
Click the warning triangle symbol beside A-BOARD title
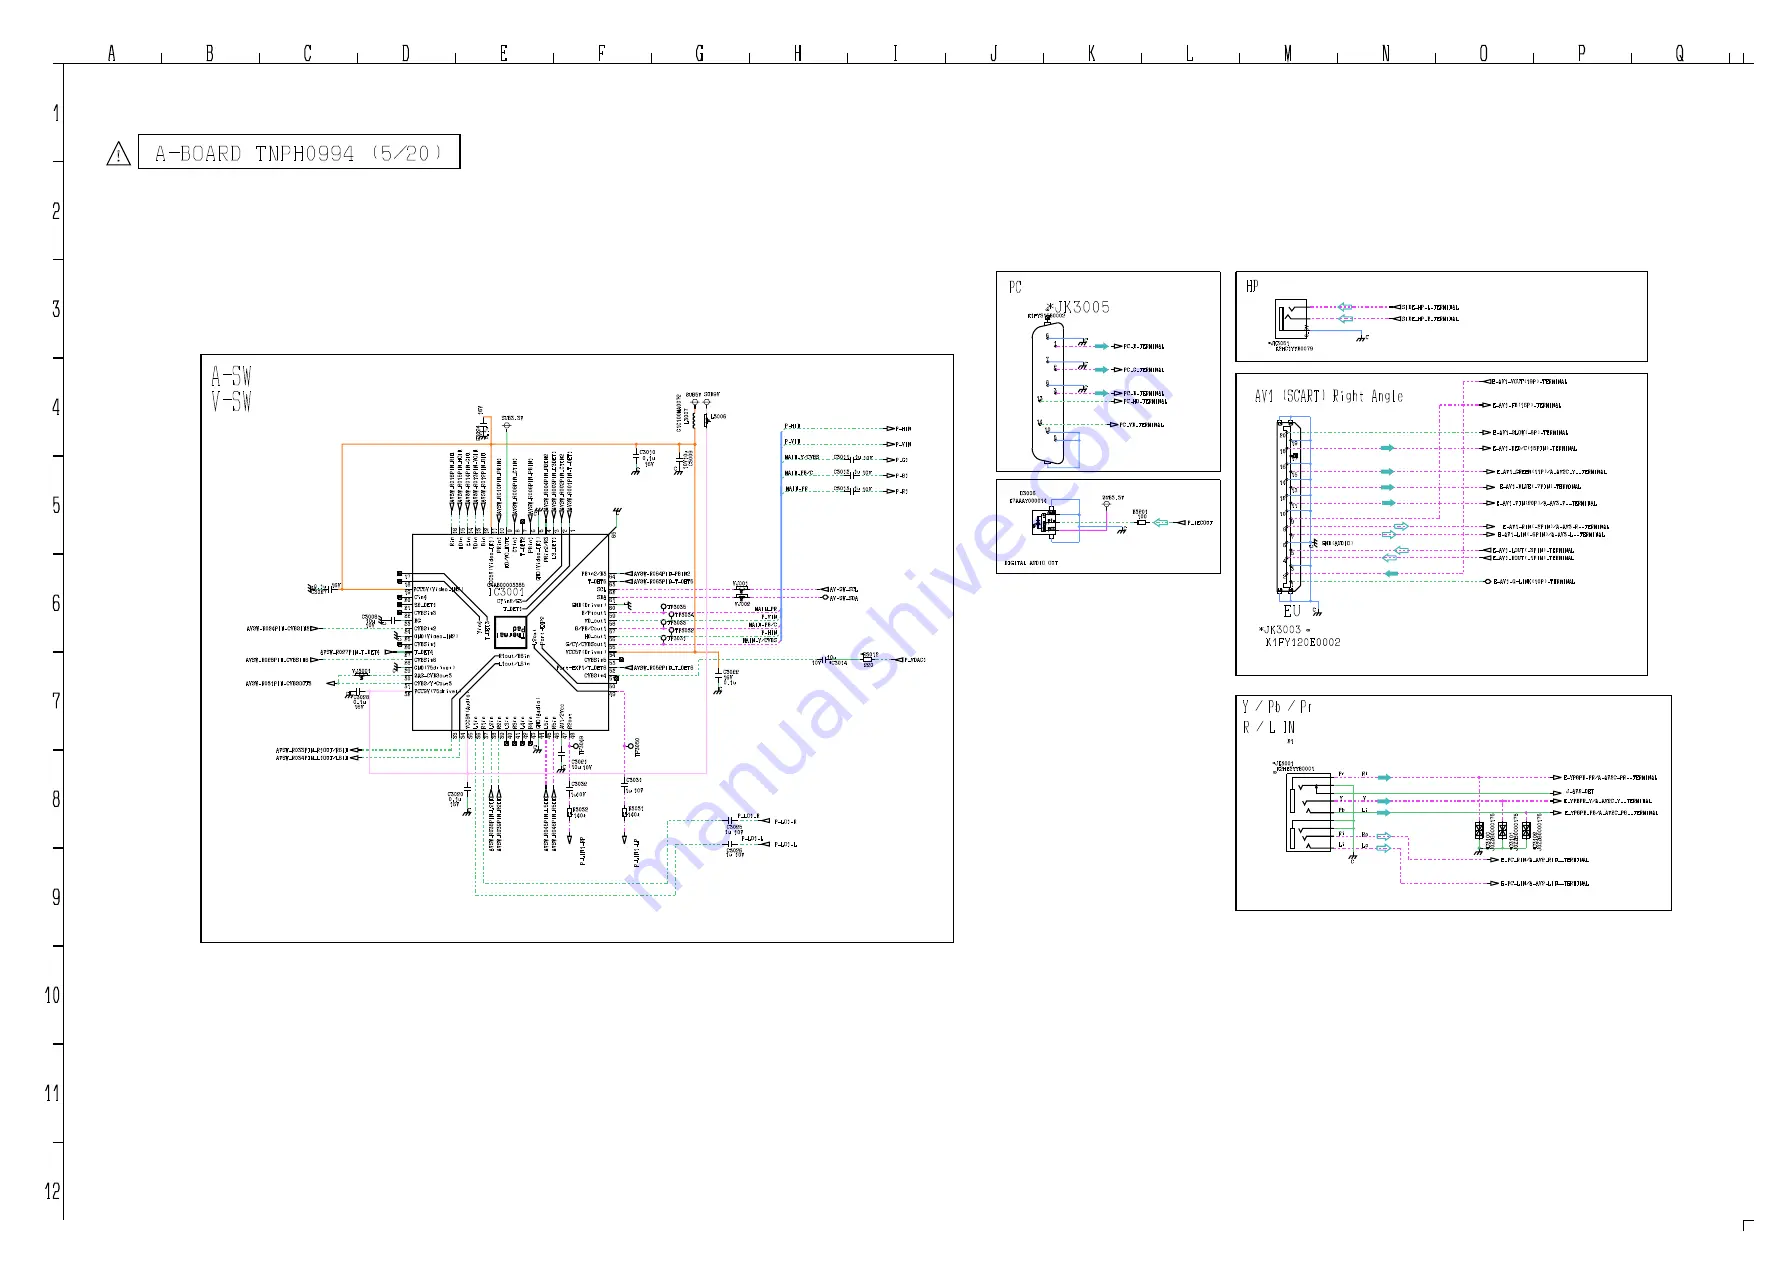(118, 154)
